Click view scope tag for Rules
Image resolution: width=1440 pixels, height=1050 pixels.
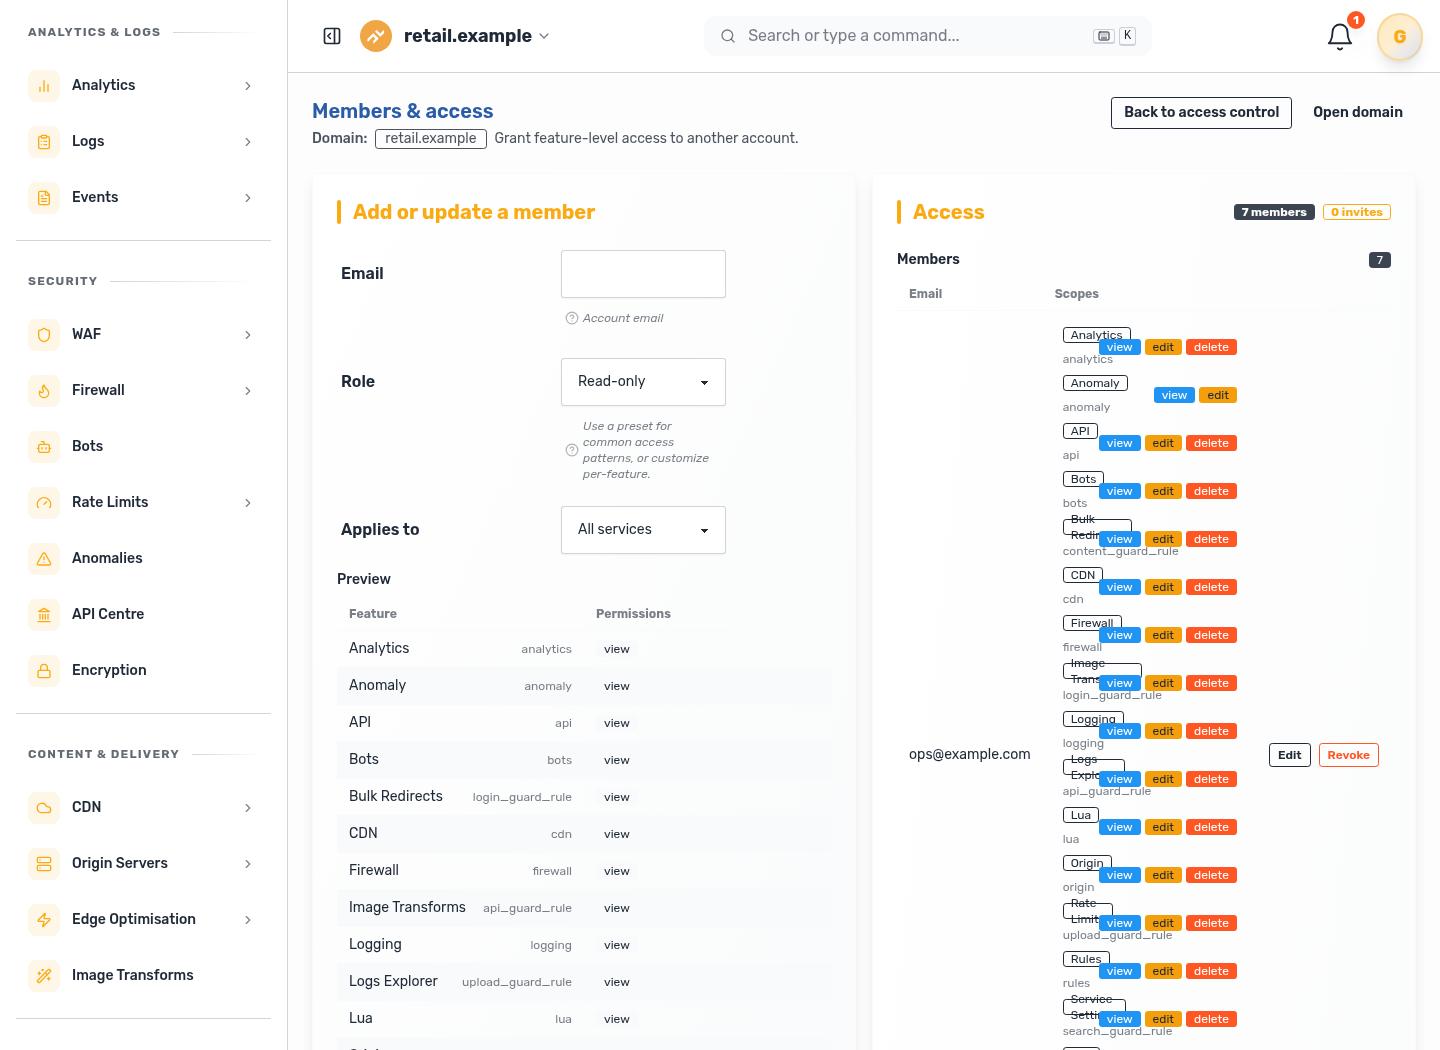pyautogui.click(x=1119, y=971)
